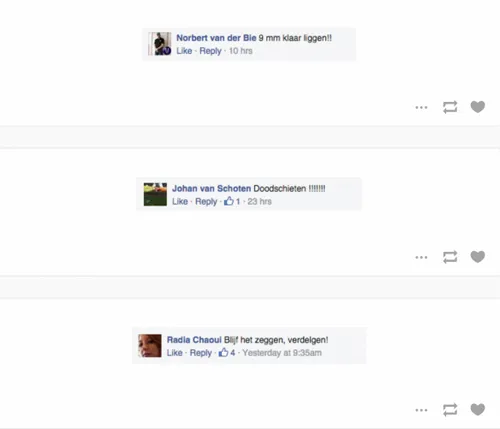500x429 pixels.
Task: Click Radia Chaoui's avatar thumbnail
Action: click(x=150, y=346)
